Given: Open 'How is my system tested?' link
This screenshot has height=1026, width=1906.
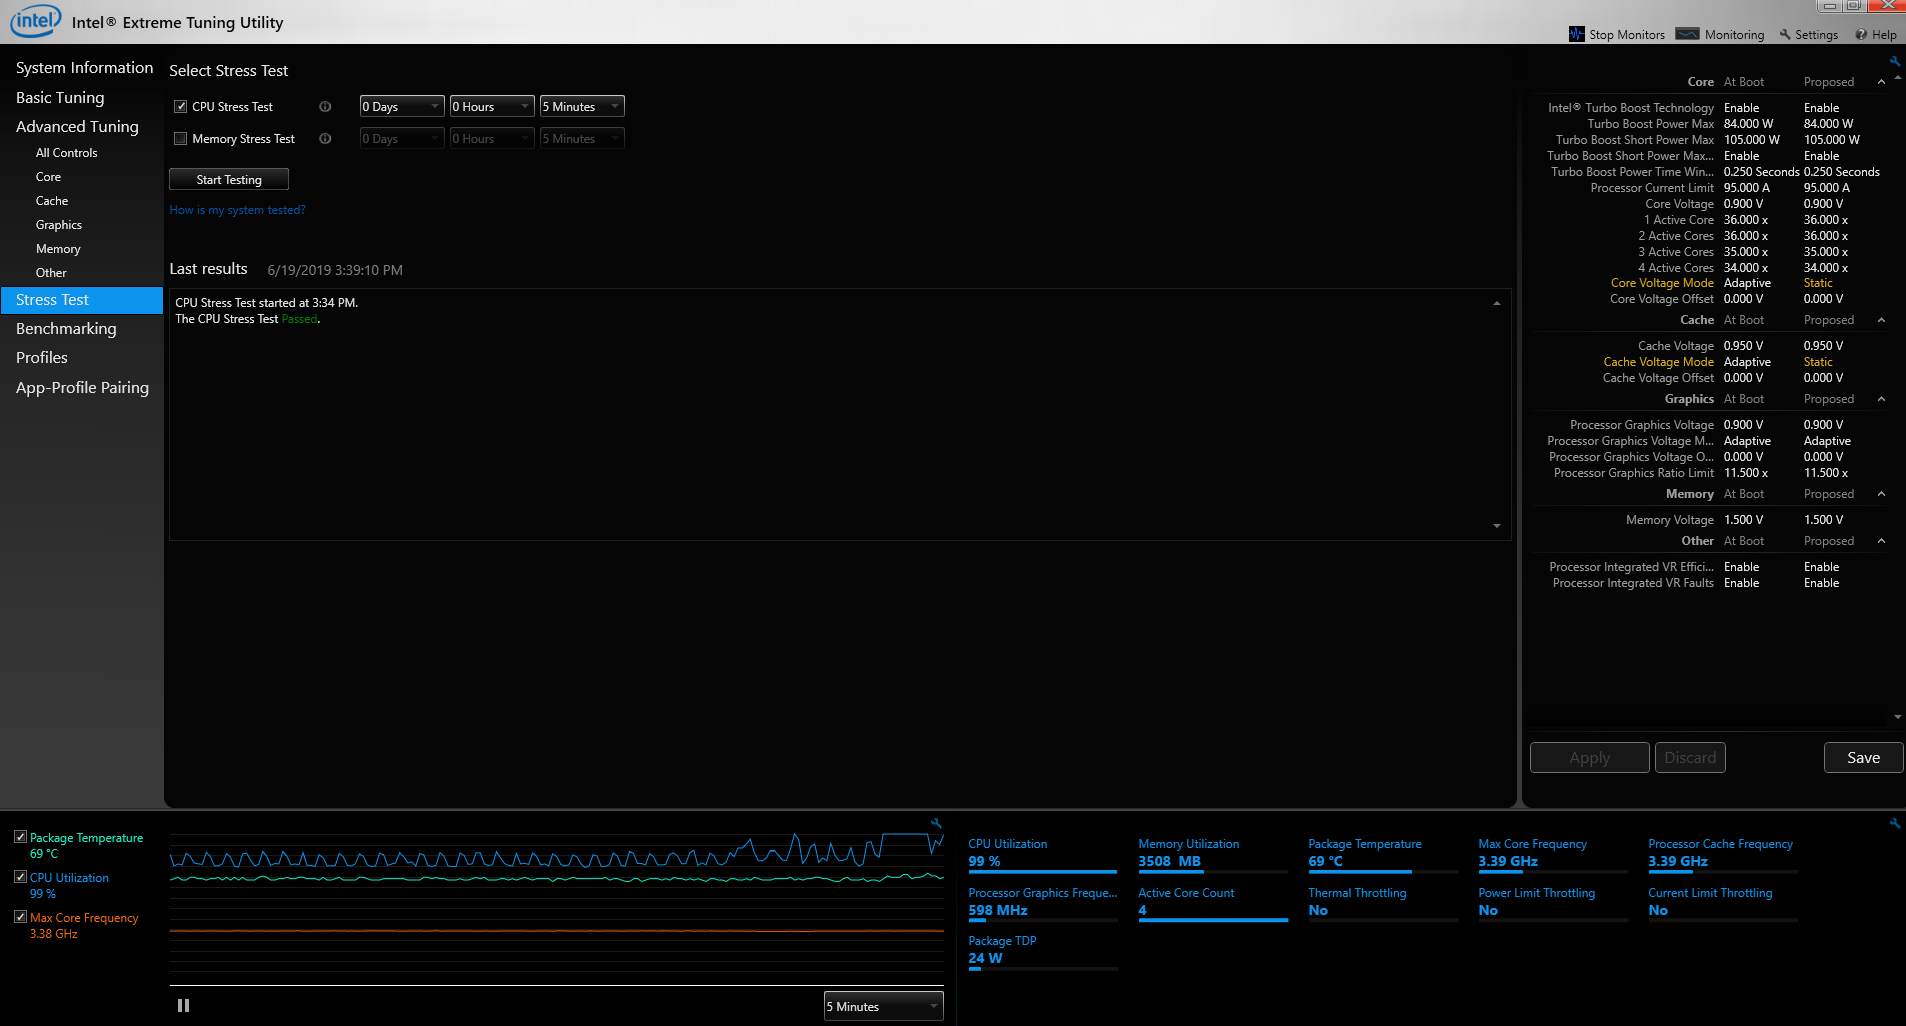Looking at the screenshot, I should [237, 210].
